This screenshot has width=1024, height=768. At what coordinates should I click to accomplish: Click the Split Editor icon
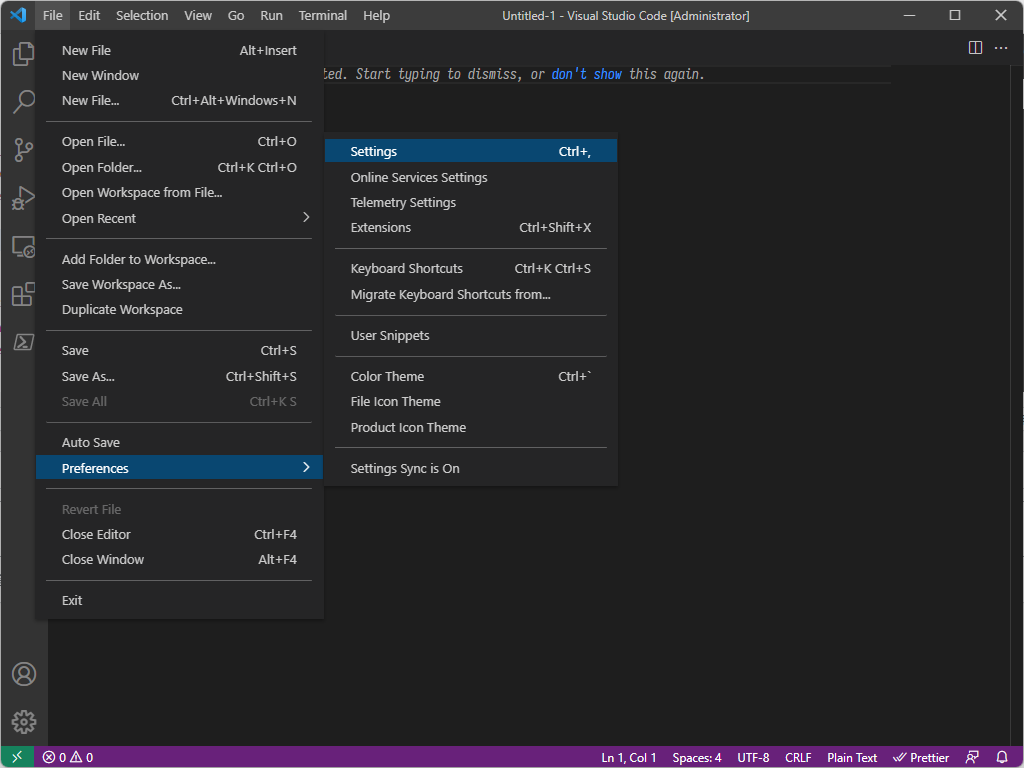pyautogui.click(x=975, y=48)
